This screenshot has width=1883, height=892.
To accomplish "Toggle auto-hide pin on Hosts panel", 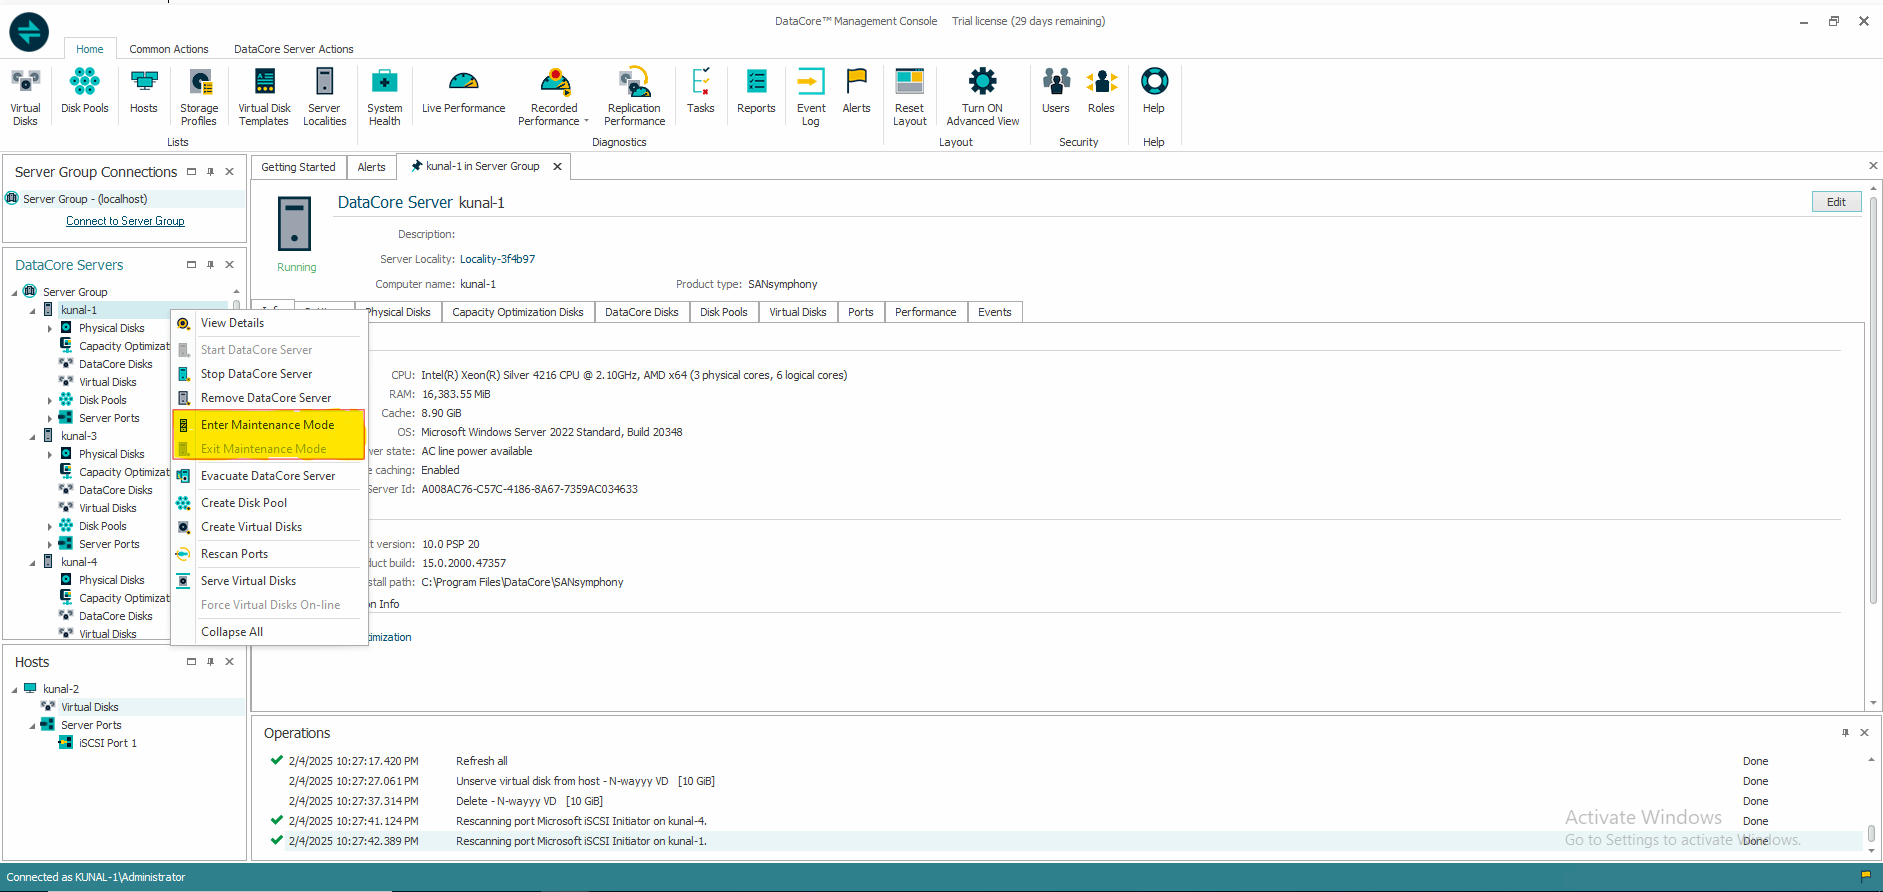I will pos(210,662).
